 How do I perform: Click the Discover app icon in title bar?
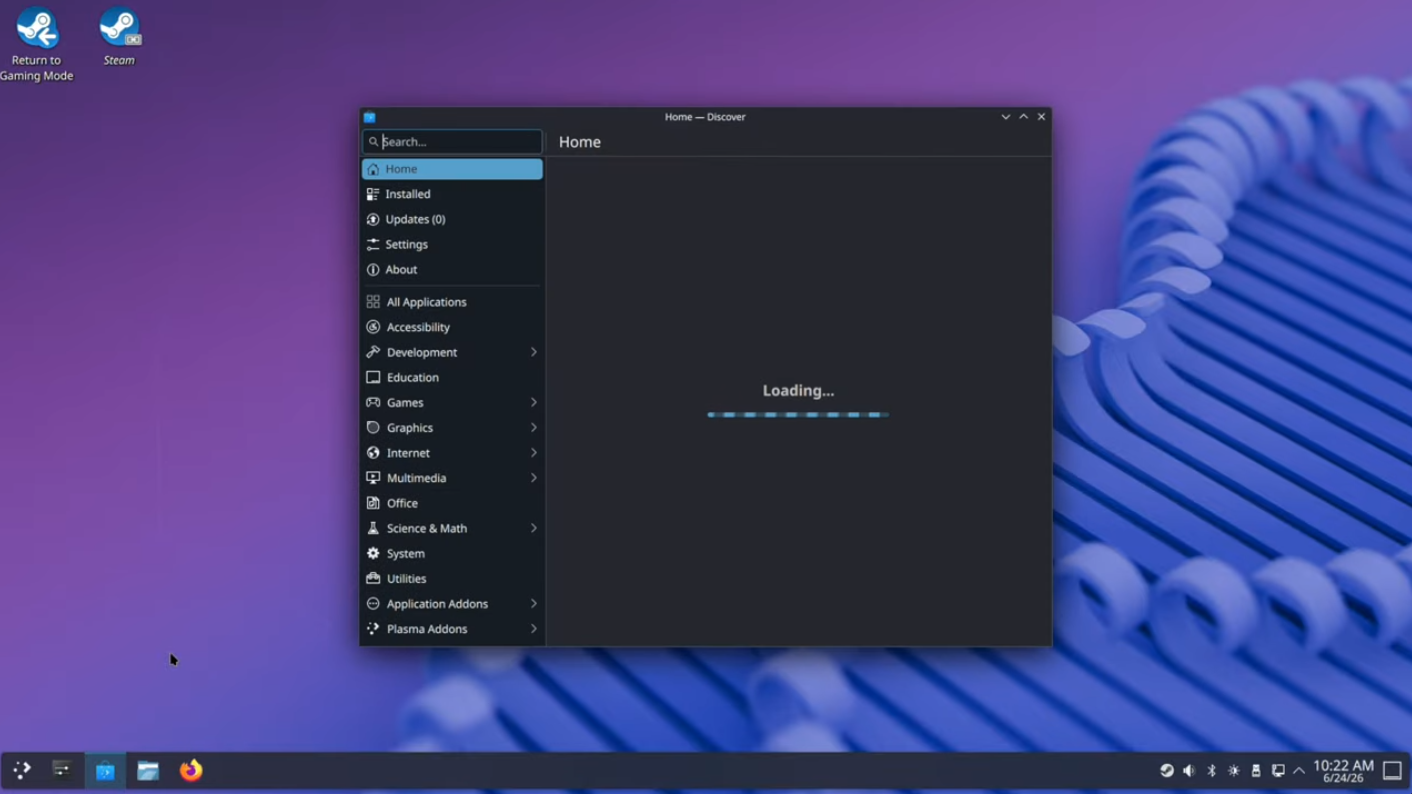[369, 117]
